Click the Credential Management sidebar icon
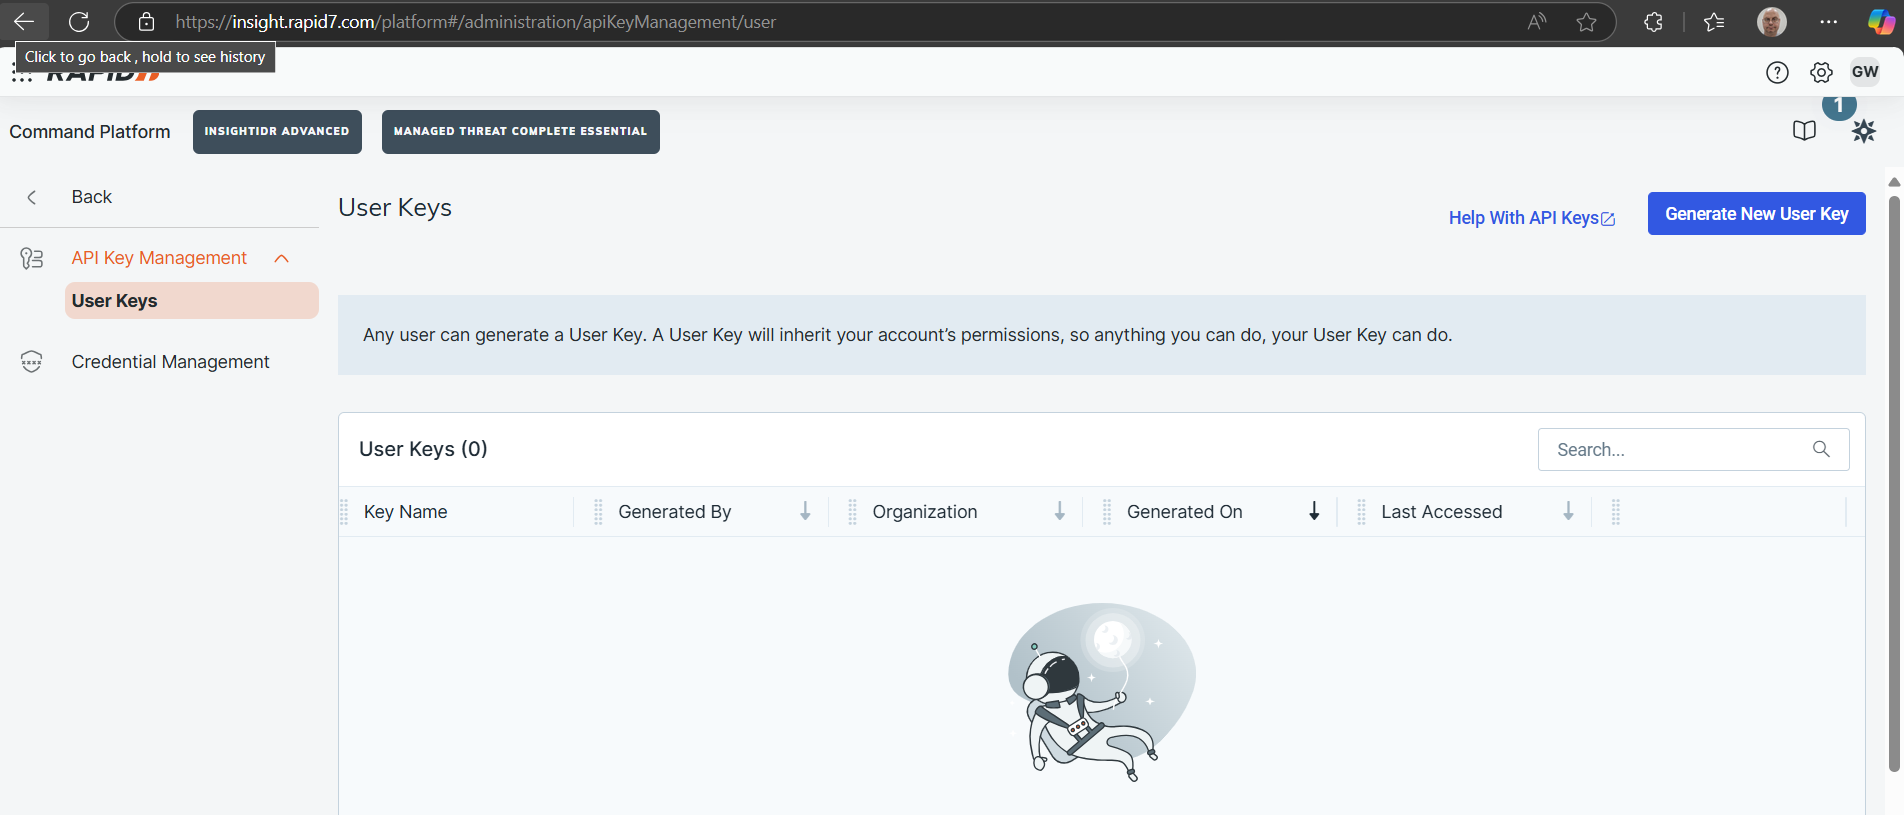The image size is (1904, 815). click(x=32, y=362)
